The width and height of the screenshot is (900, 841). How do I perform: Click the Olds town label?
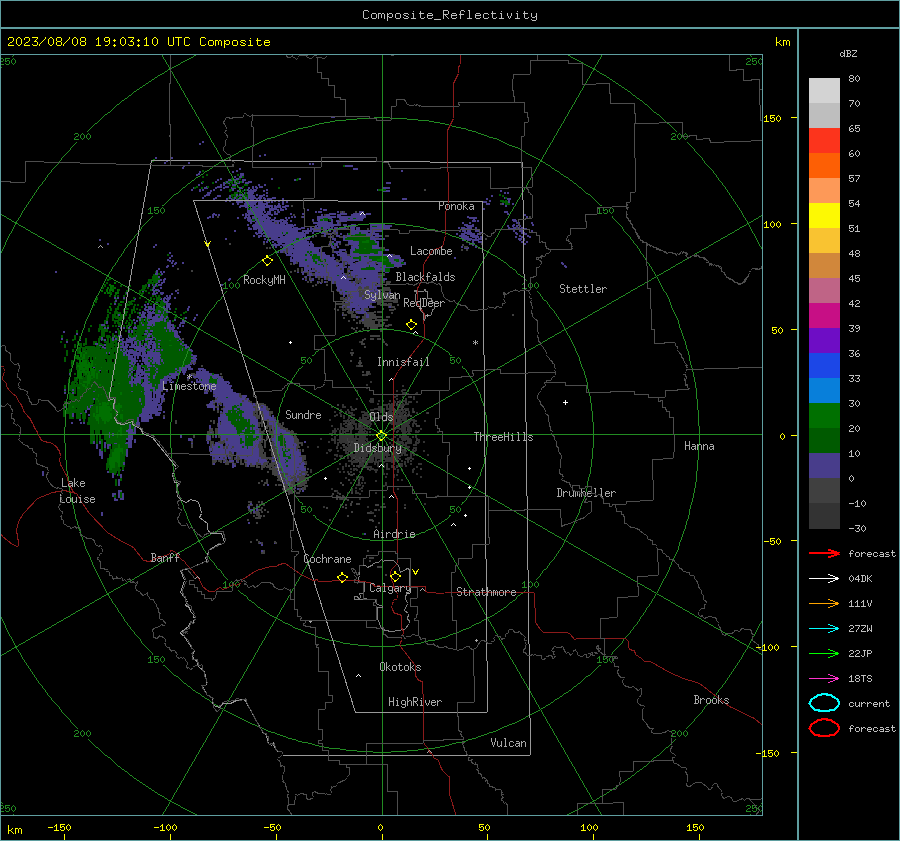381,417
